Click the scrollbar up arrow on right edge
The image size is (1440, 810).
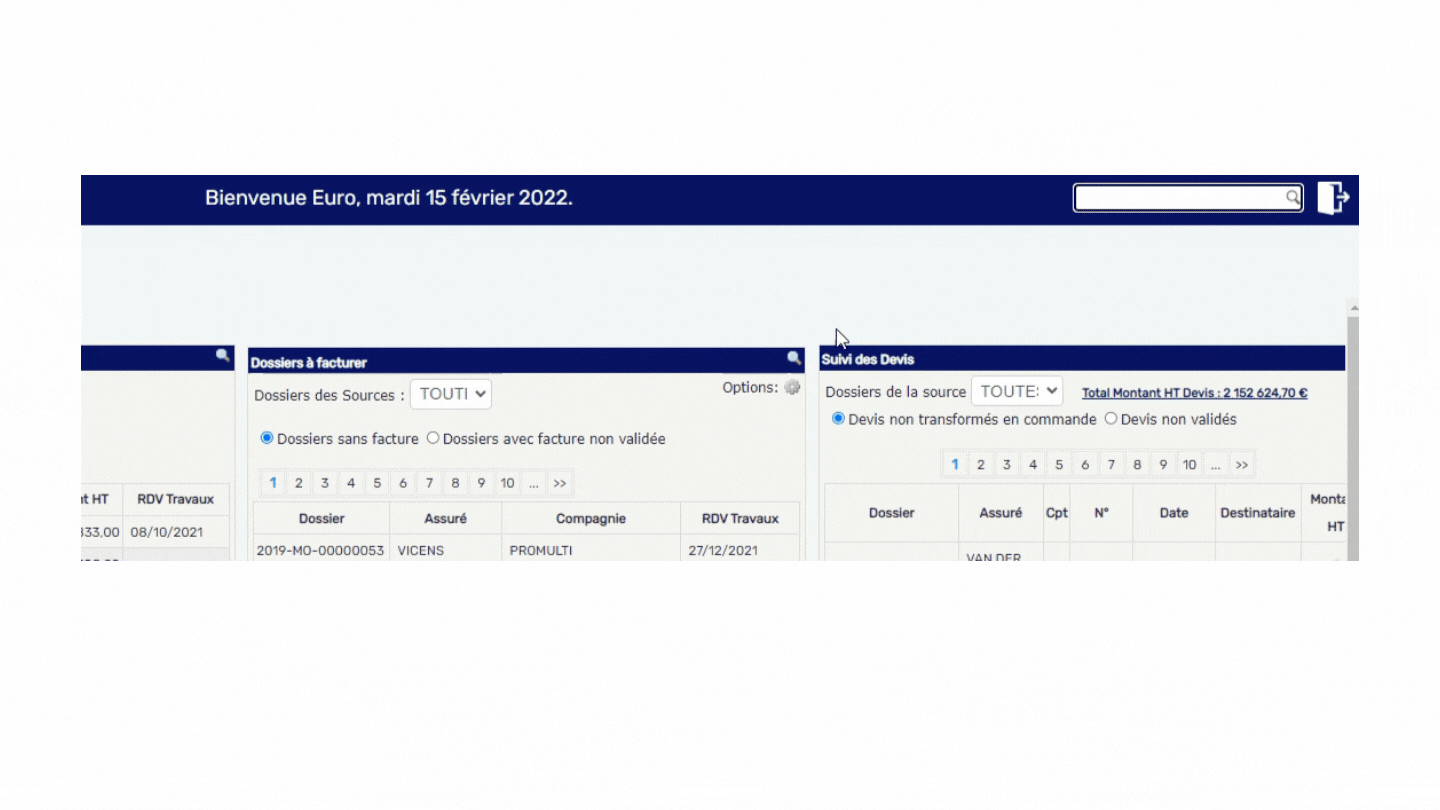(1353, 308)
